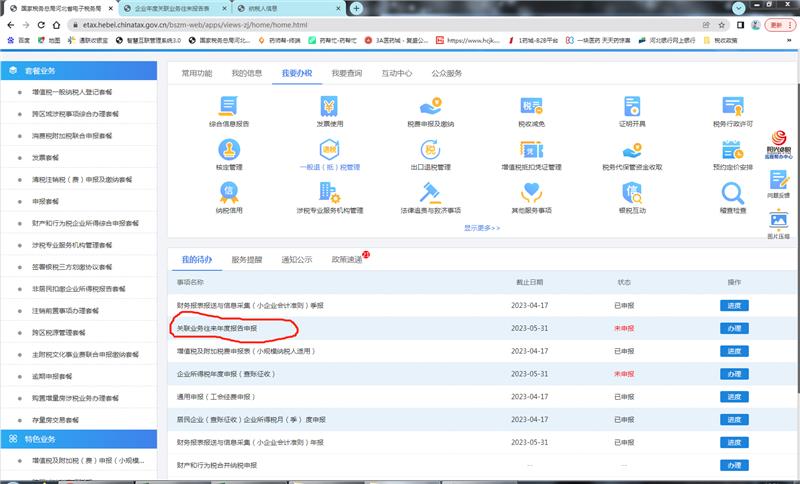Click 办理 button for 关联业务往来年度报告申报
This screenshot has width=800, height=484.
click(734, 328)
